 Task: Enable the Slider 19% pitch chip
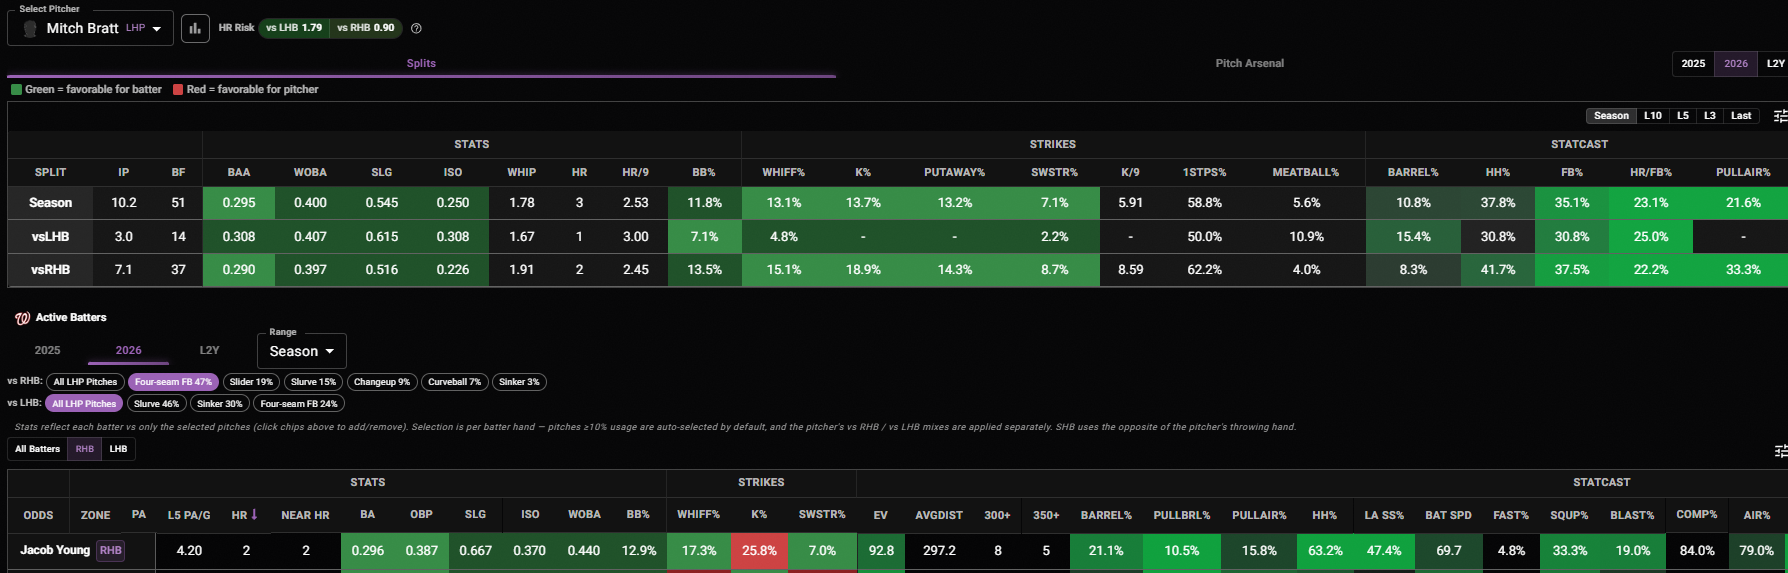coord(251,382)
